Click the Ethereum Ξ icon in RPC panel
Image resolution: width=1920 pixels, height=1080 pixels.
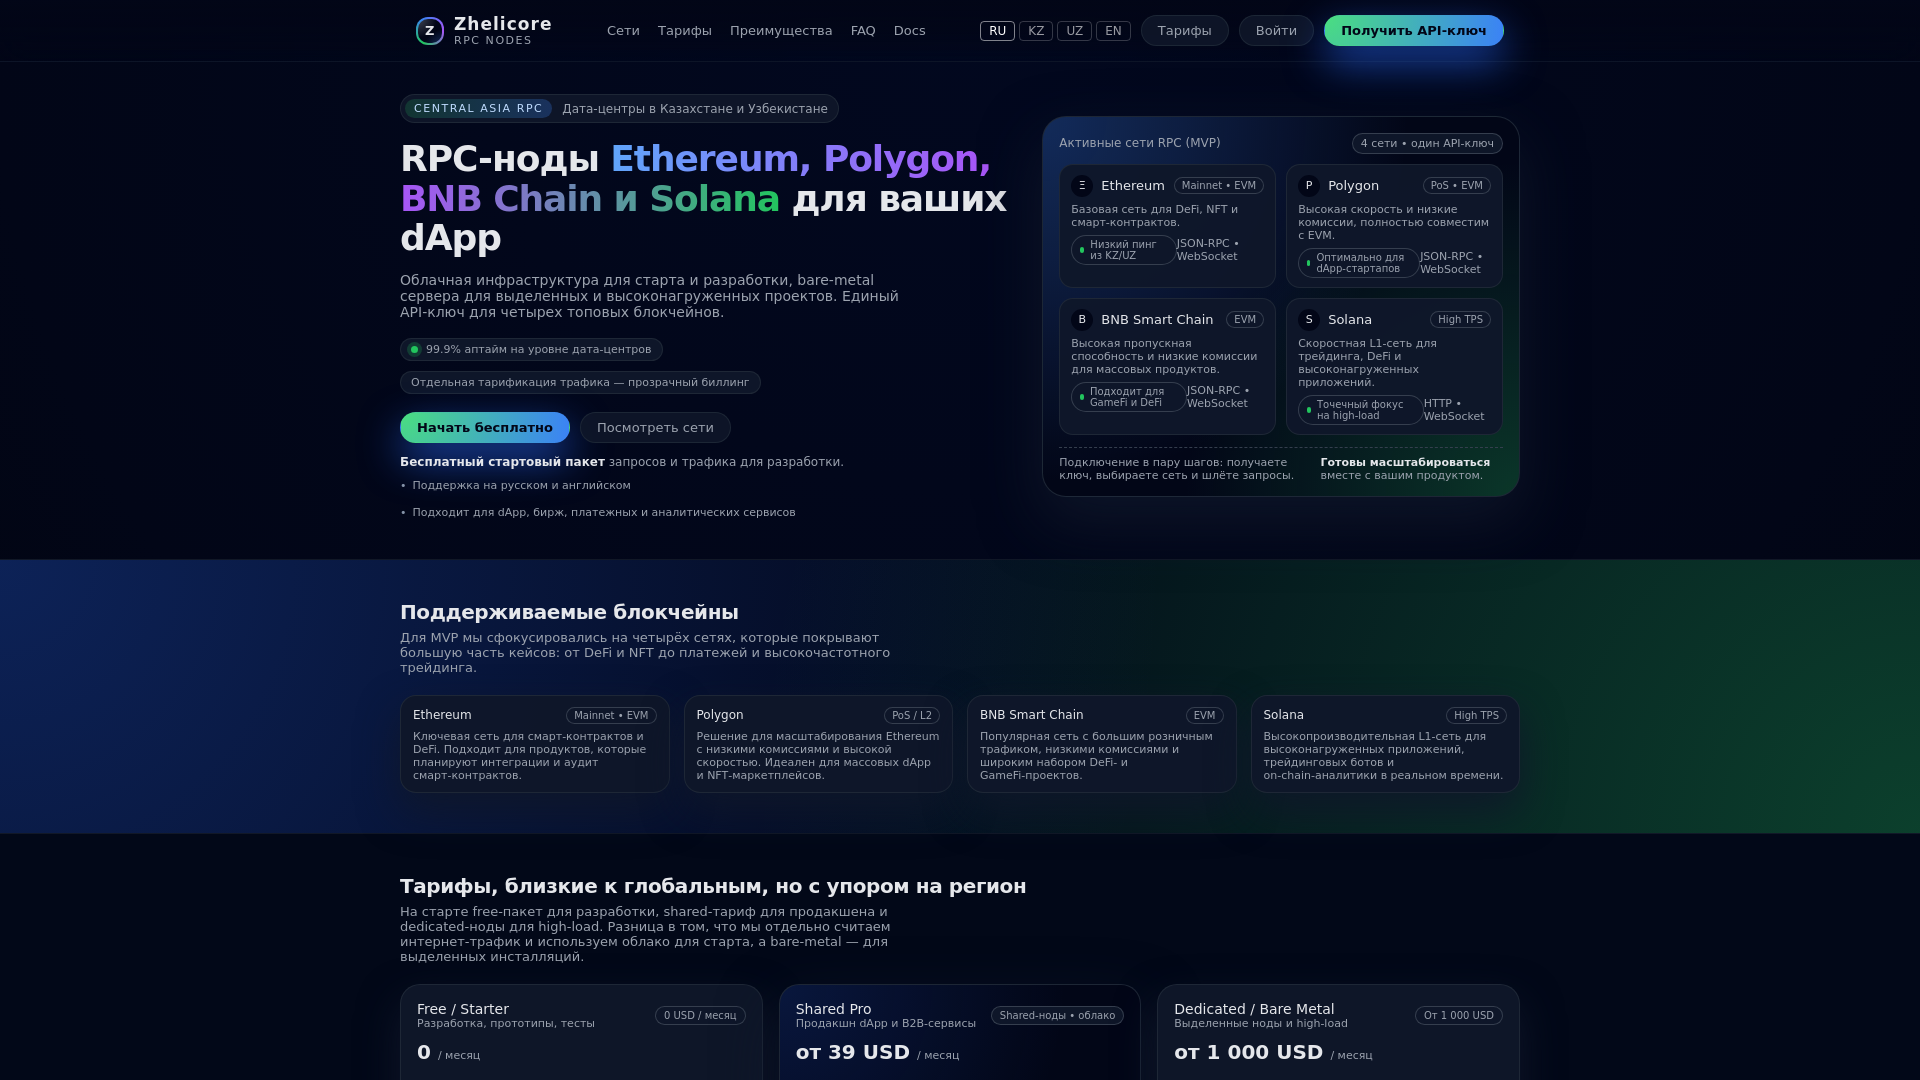click(x=1082, y=186)
